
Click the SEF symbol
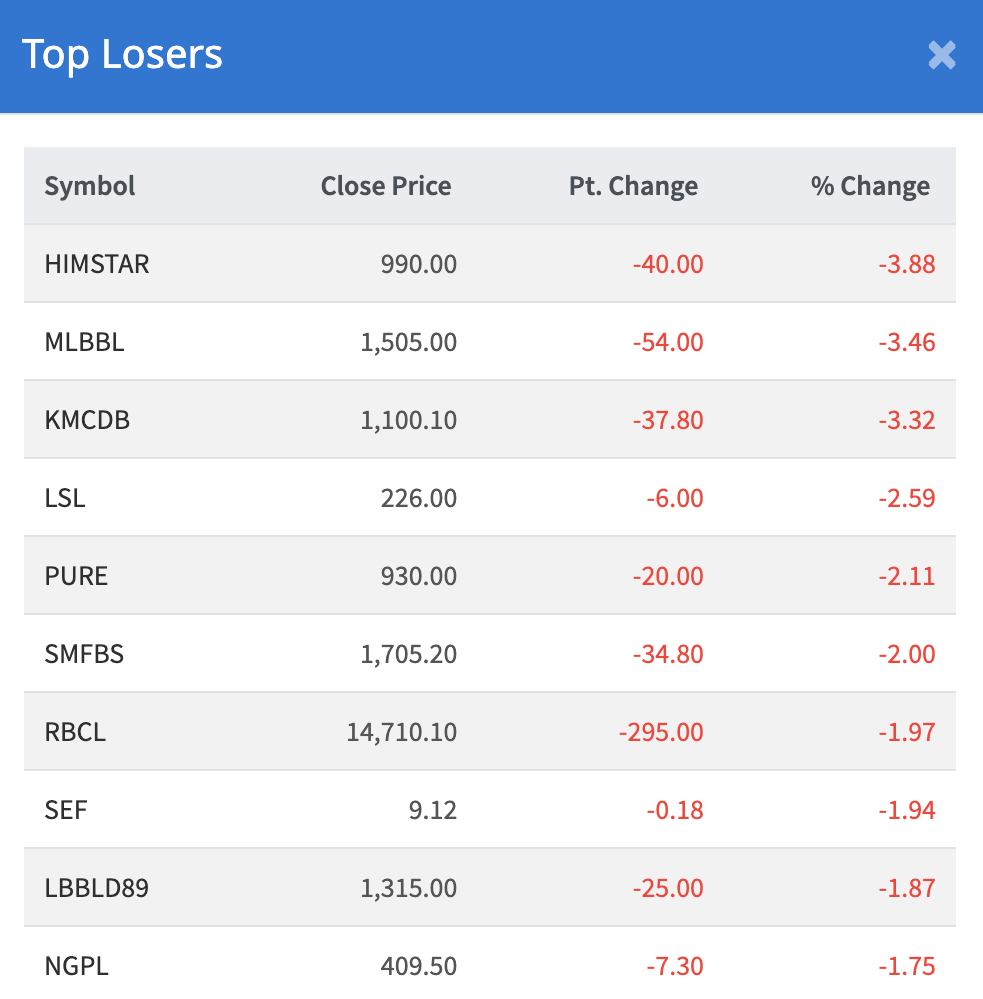pyautogui.click(x=66, y=810)
